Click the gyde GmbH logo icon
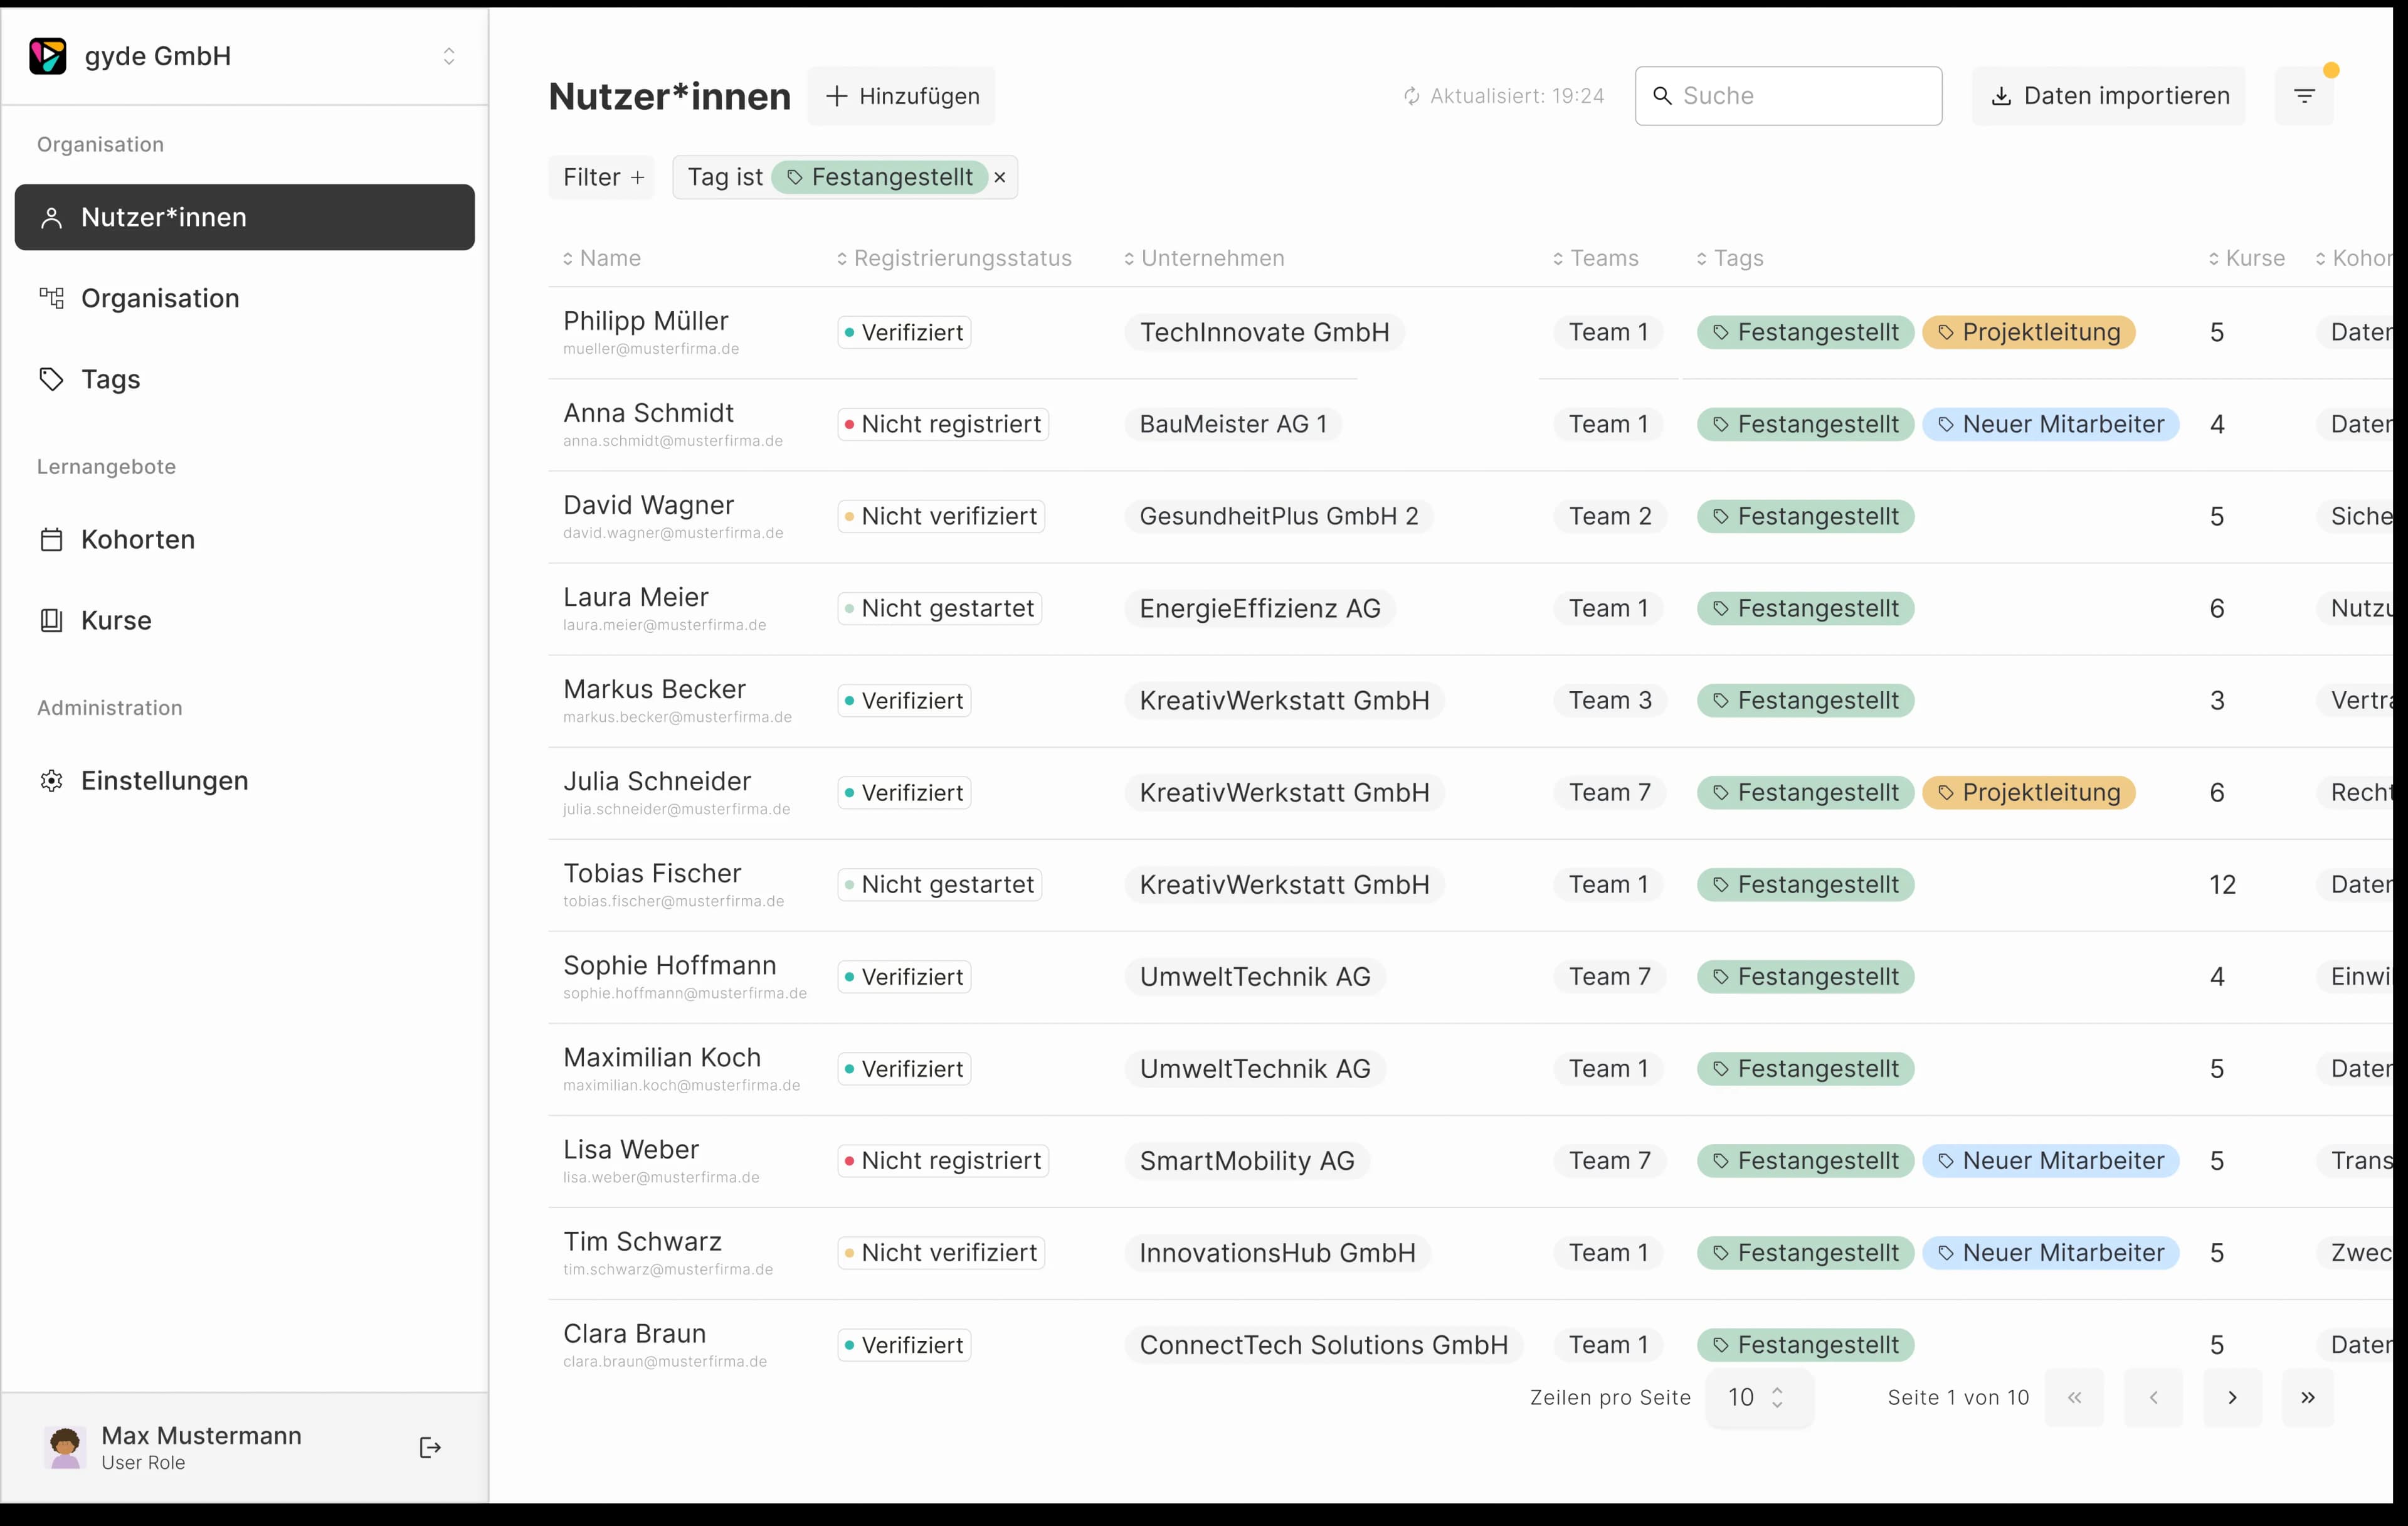Image resolution: width=2408 pixels, height=1526 pixels. pyautogui.click(x=47, y=56)
